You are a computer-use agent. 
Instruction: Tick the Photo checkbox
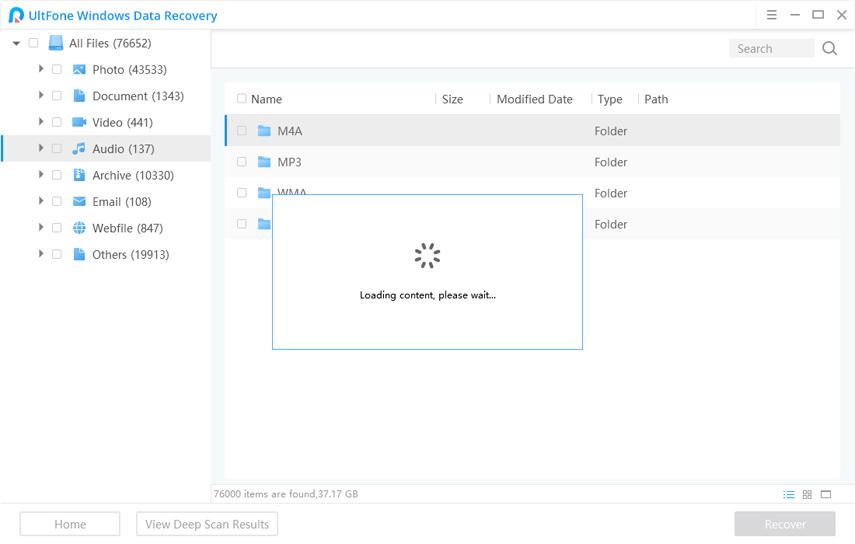(57, 69)
